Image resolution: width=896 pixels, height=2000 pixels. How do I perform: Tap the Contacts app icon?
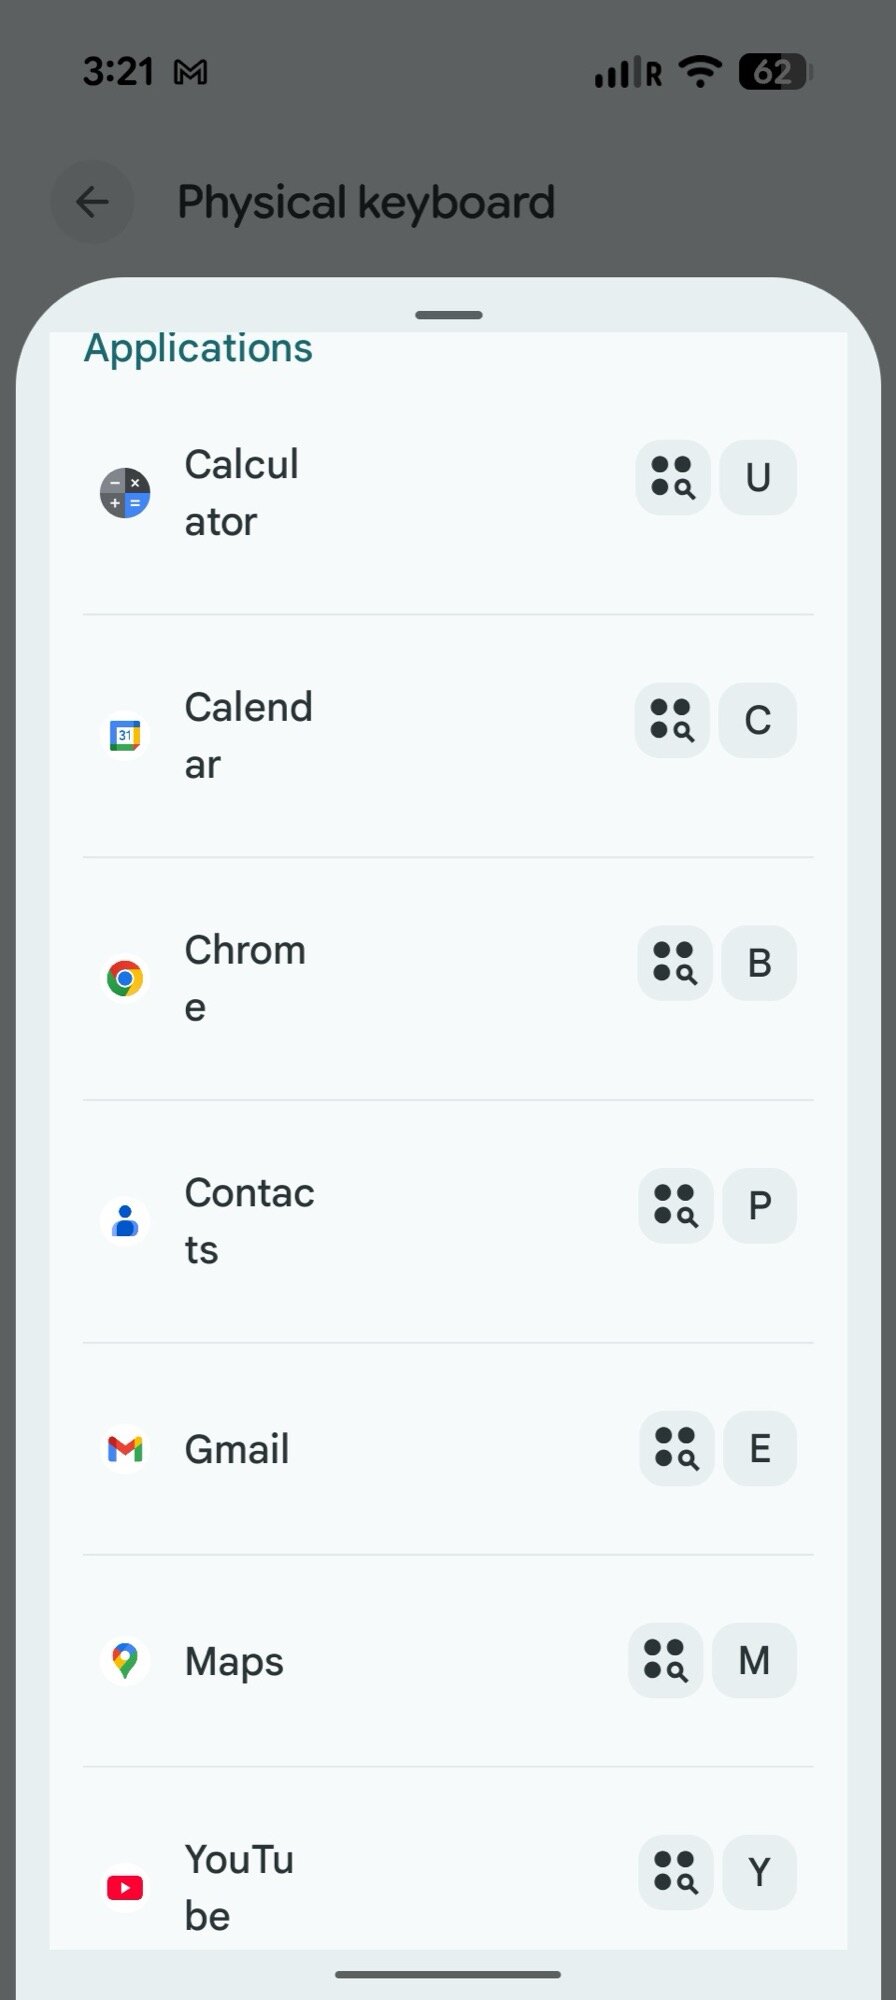click(x=125, y=1221)
